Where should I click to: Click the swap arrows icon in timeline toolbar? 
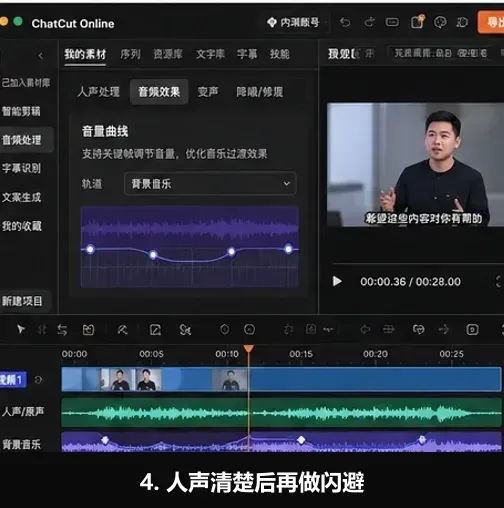(62, 330)
